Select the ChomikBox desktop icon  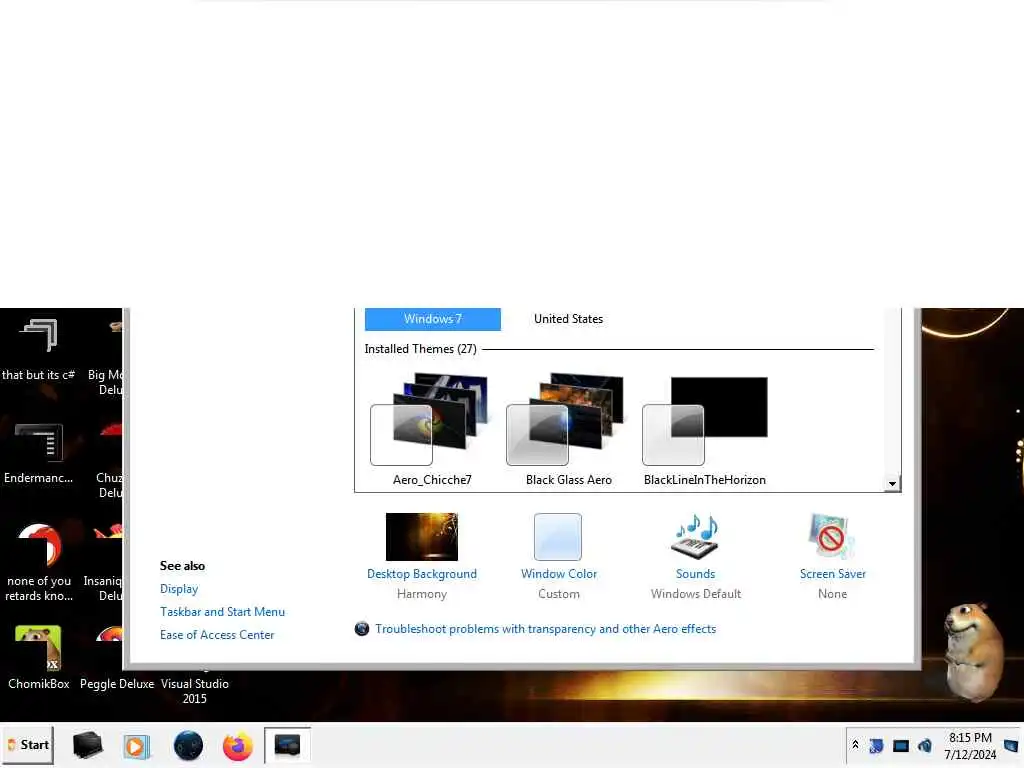click(39, 658)
